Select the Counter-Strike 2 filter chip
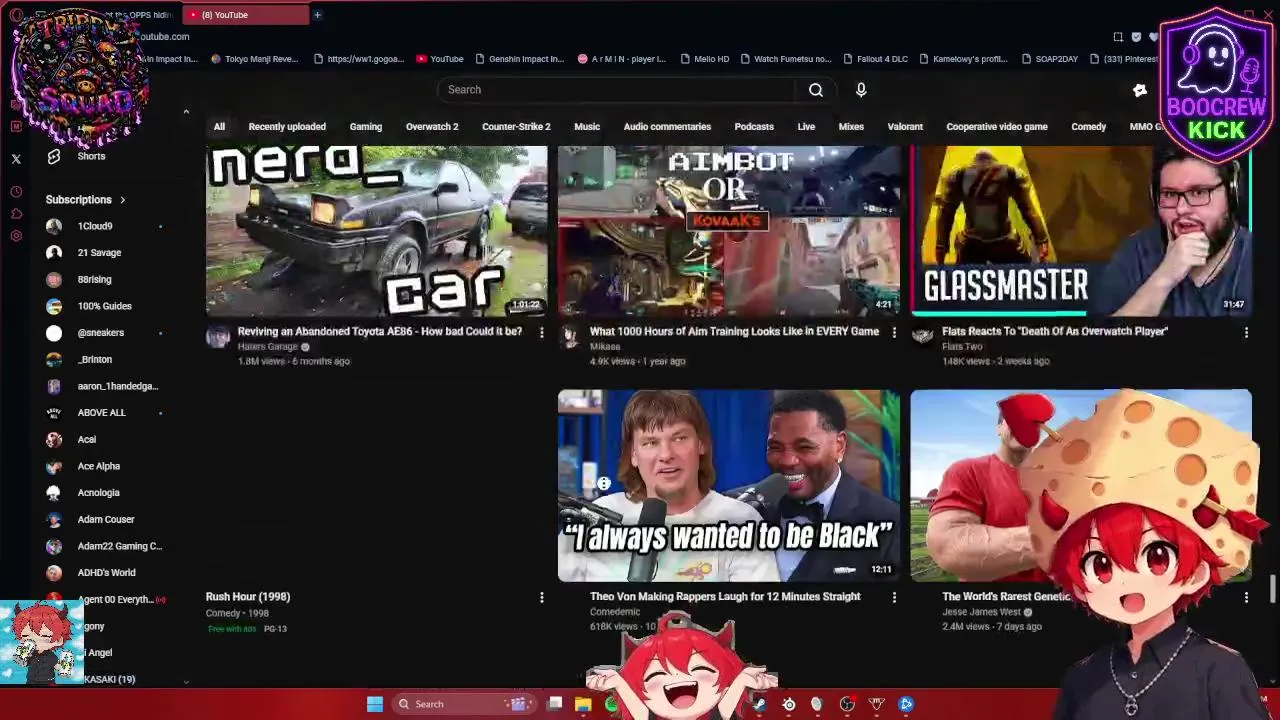This screenshot has height=720, width=1280. (516, 127)
